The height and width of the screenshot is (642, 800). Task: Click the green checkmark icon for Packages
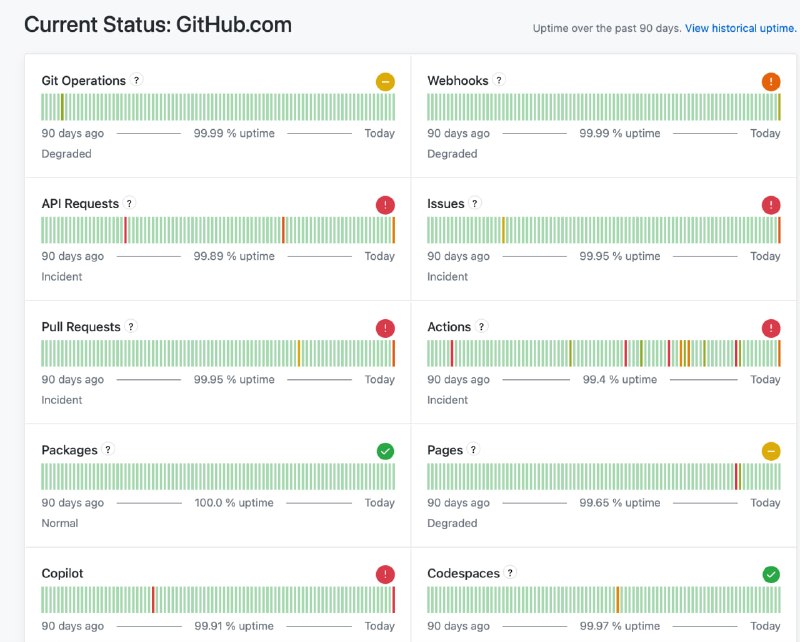pos(385,451)
